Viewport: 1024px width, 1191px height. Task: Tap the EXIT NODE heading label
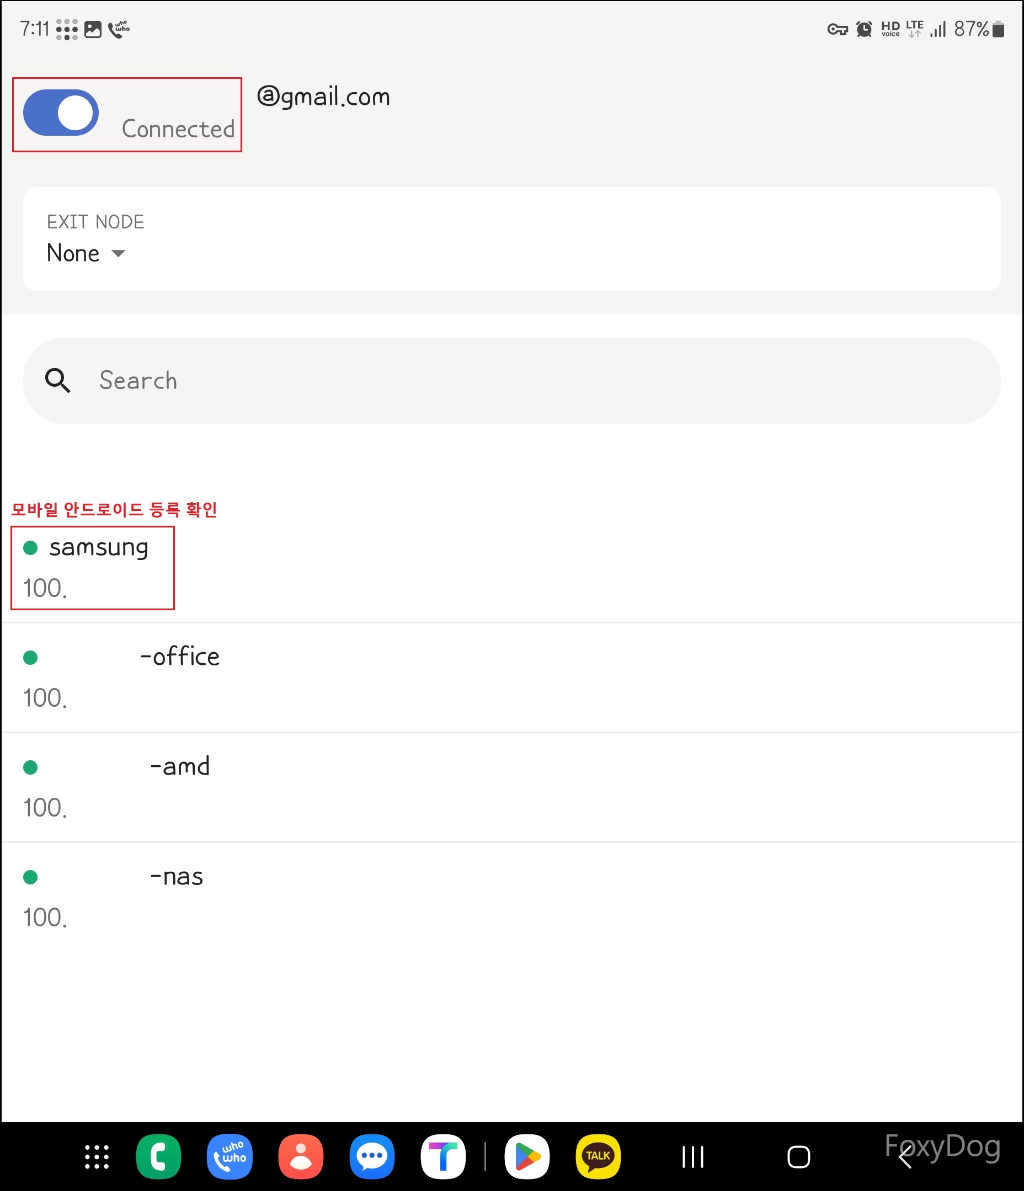pyautogui.click(x=96, y=222)
